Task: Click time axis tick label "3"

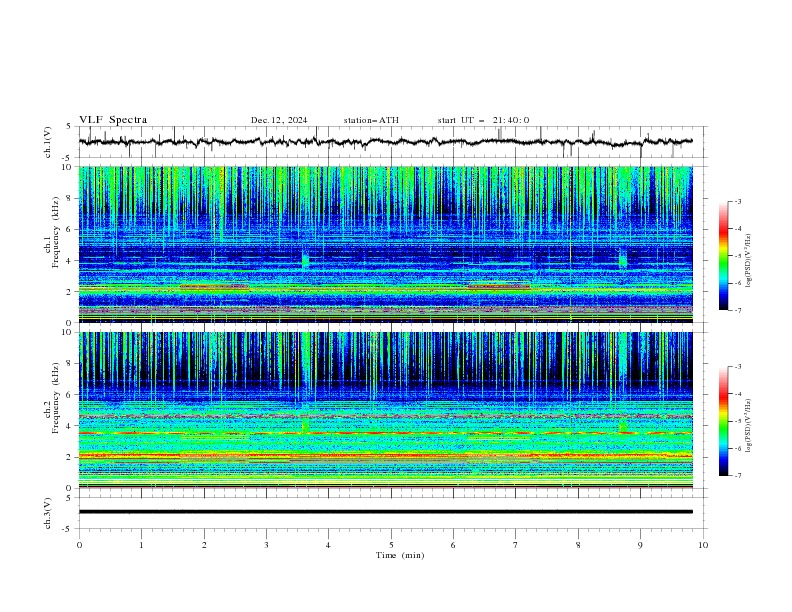Action: 266,545
